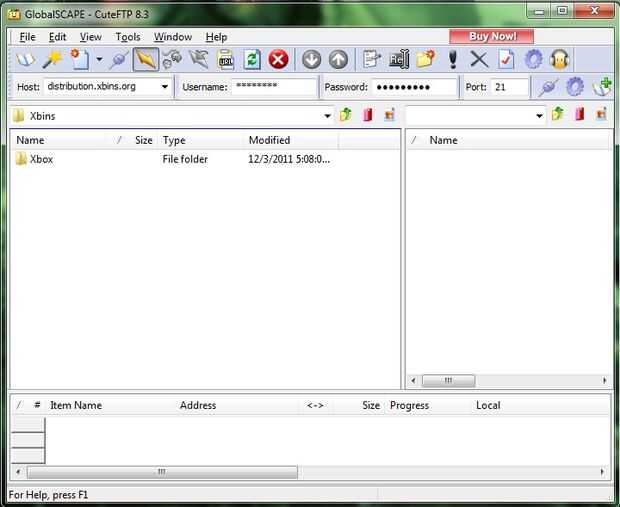The height and width of the screenshot is (507, 620).
Task: Toggle the highlighted Quick Connect lightning icon
Action: 146,60
